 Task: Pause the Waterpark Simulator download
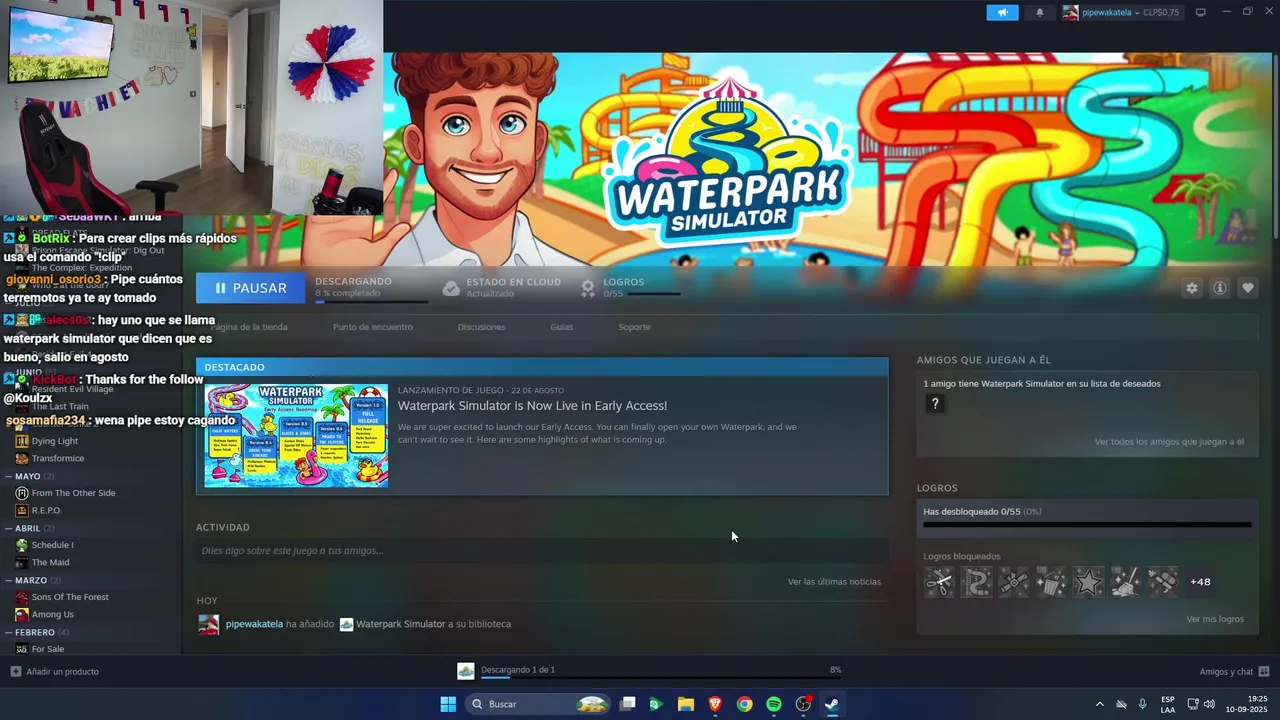tap(250, 288)
